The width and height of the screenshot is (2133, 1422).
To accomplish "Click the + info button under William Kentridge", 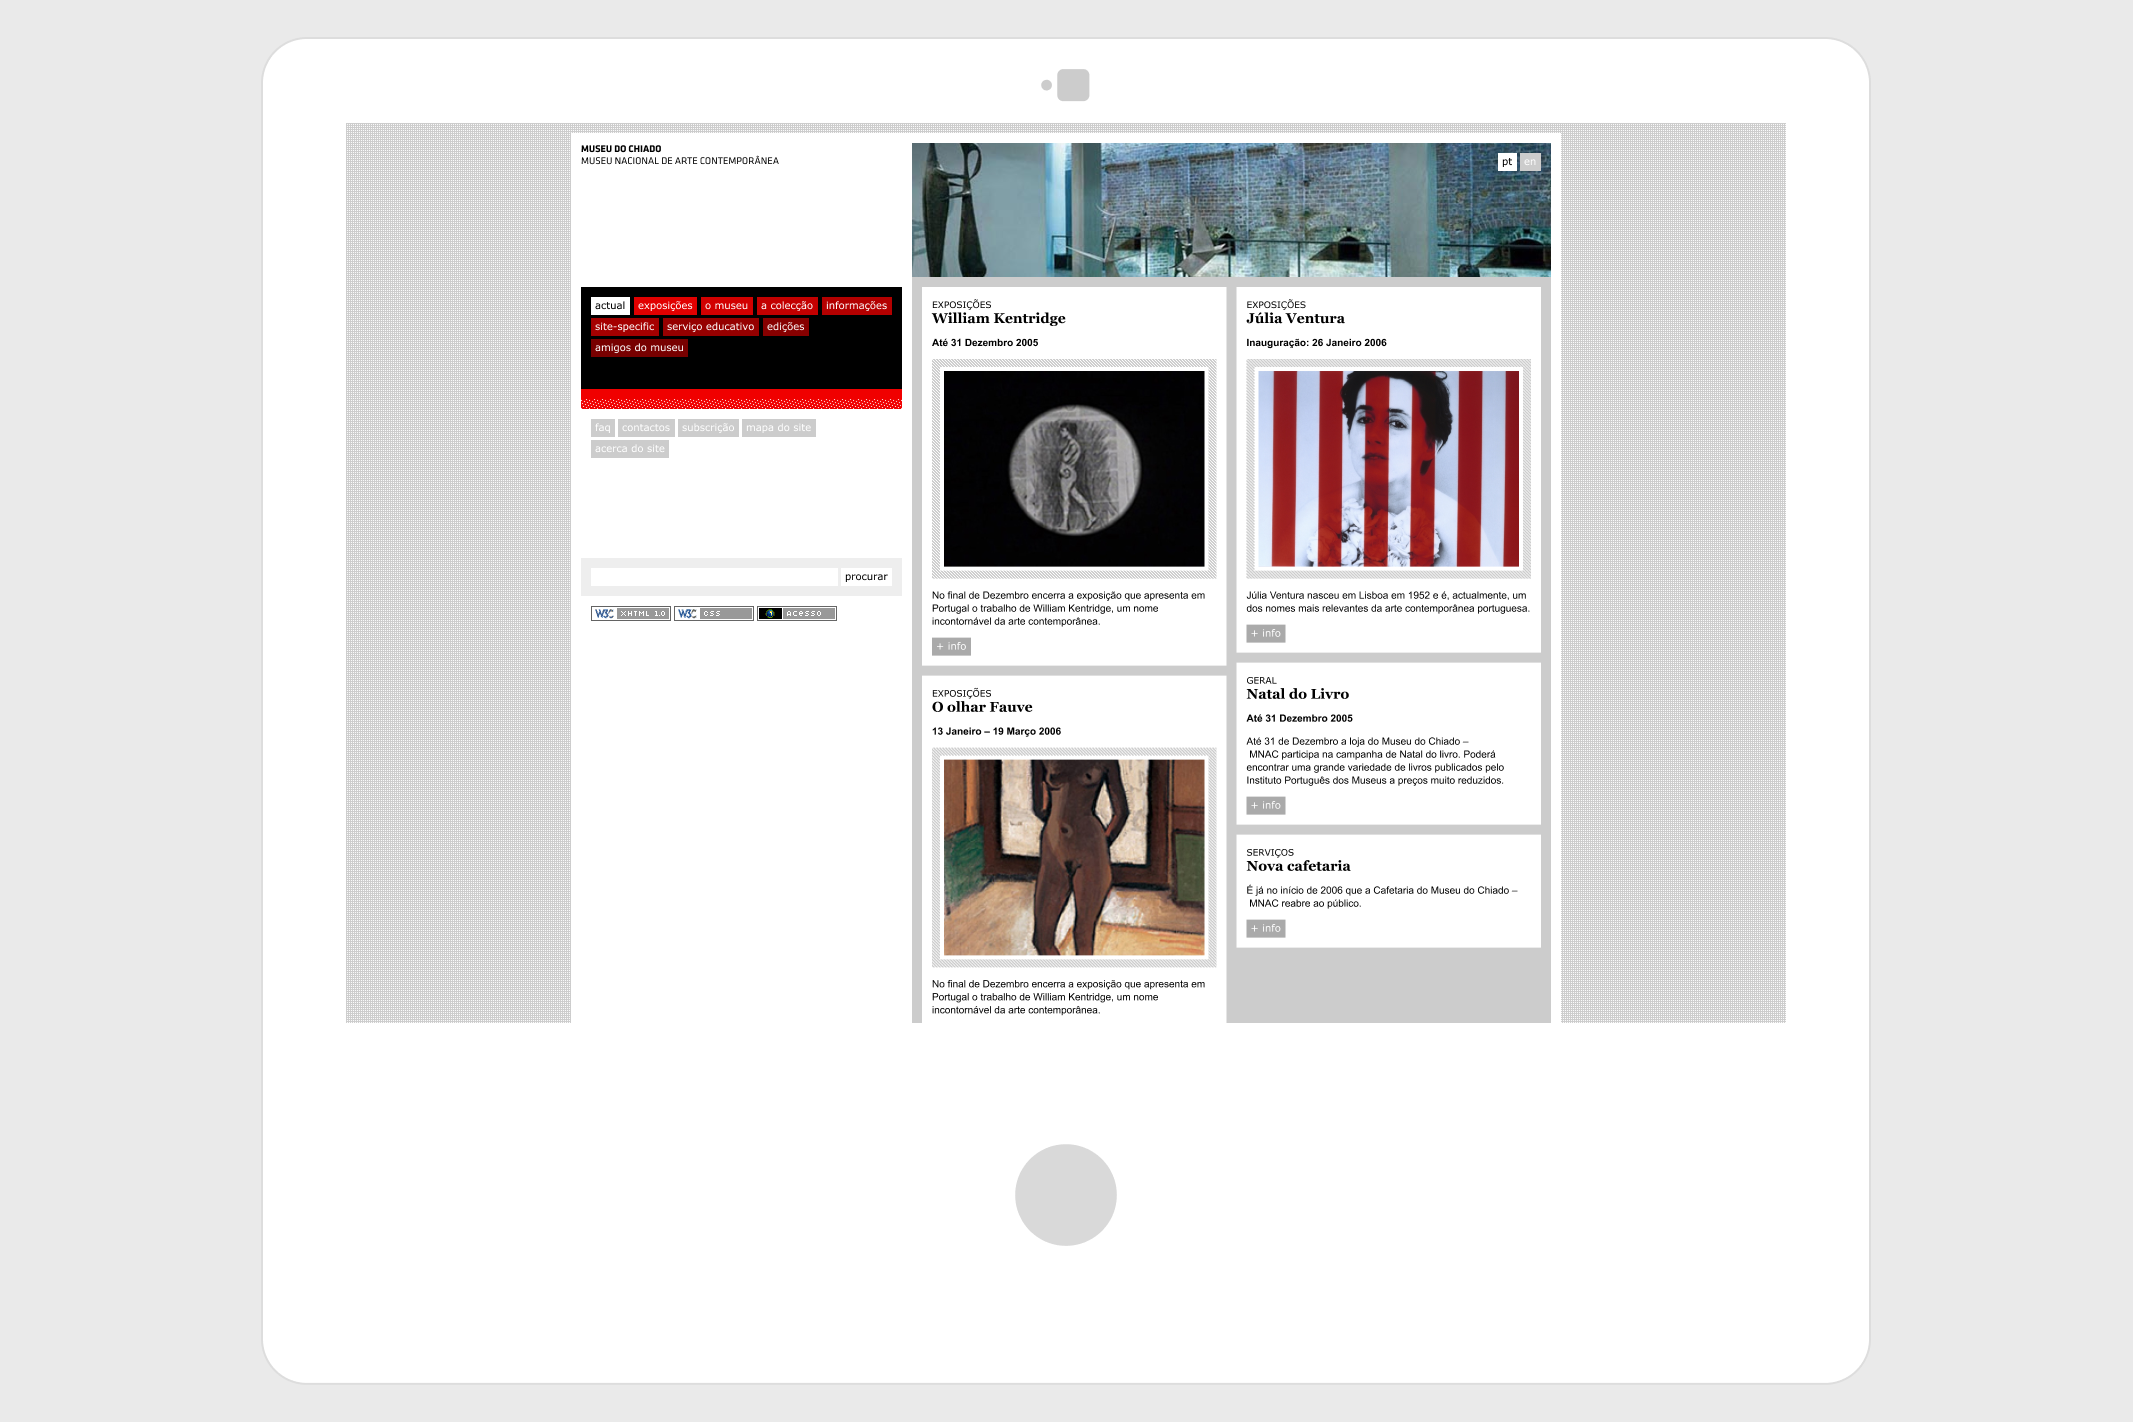I will pyautogui.click(x=950, y=646).
